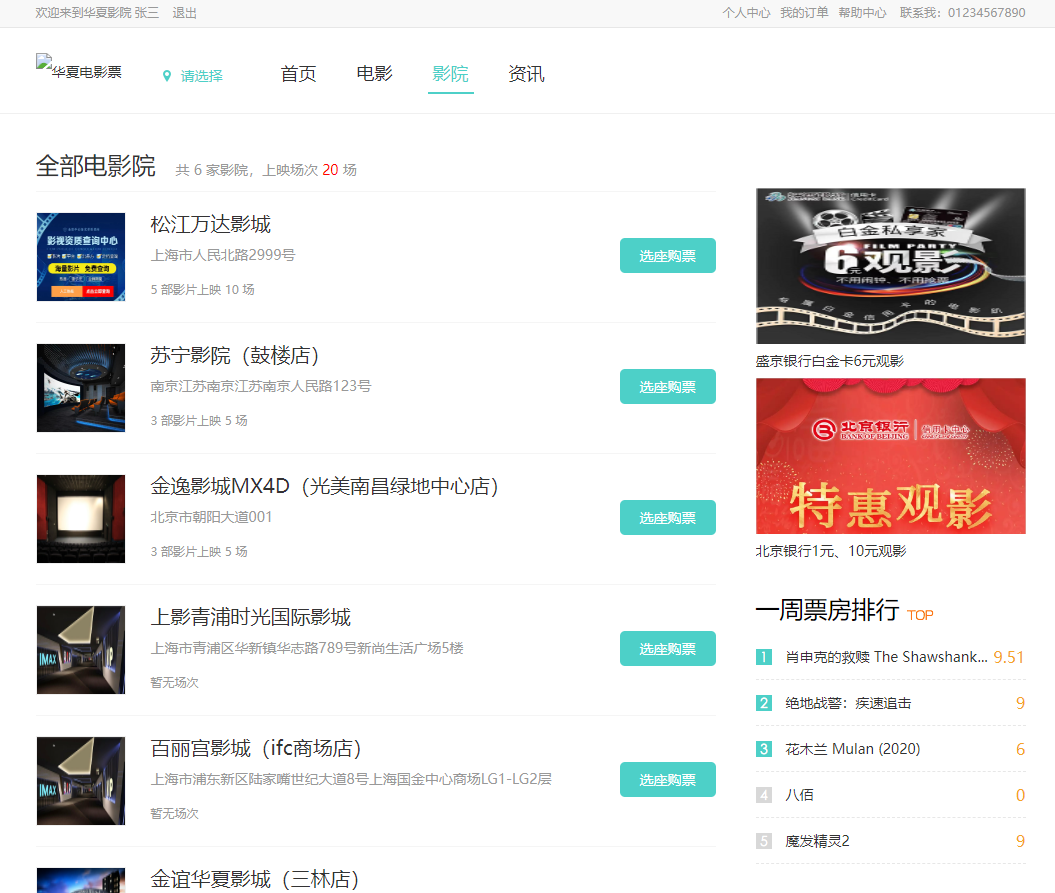Click the grey rank 4 badge

click(764, 795)
